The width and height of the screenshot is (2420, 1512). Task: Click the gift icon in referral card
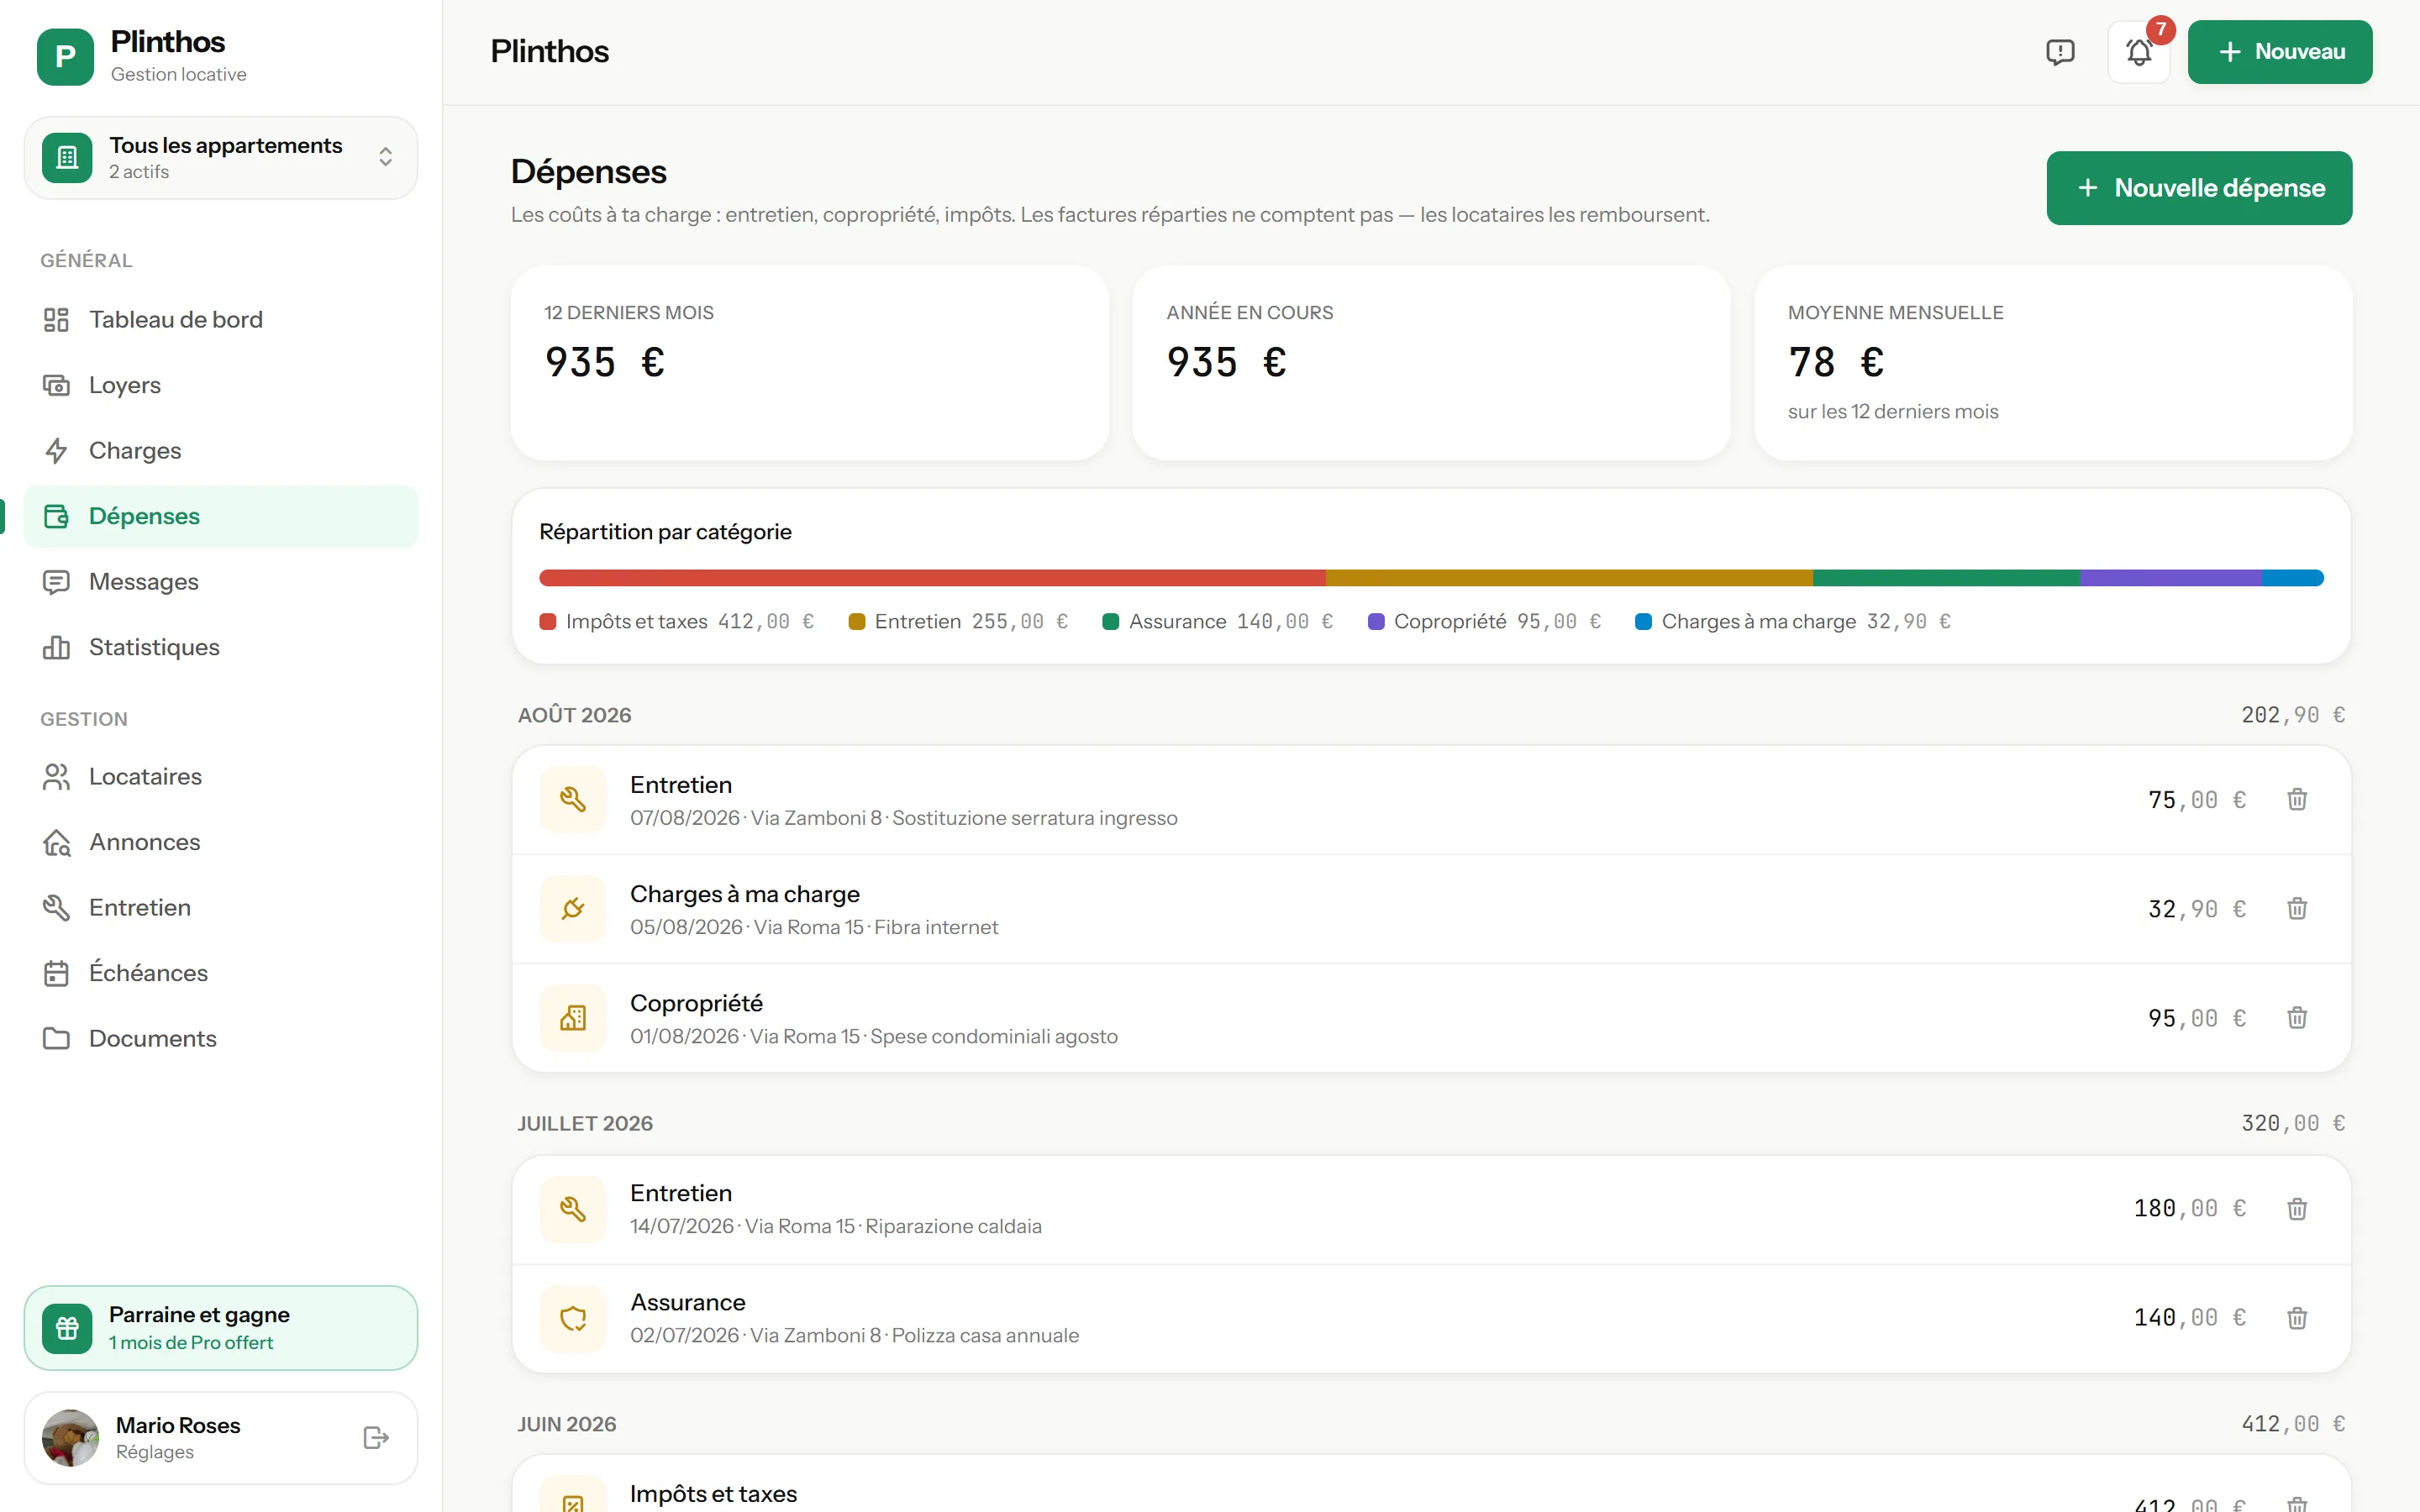point(67,1328)
